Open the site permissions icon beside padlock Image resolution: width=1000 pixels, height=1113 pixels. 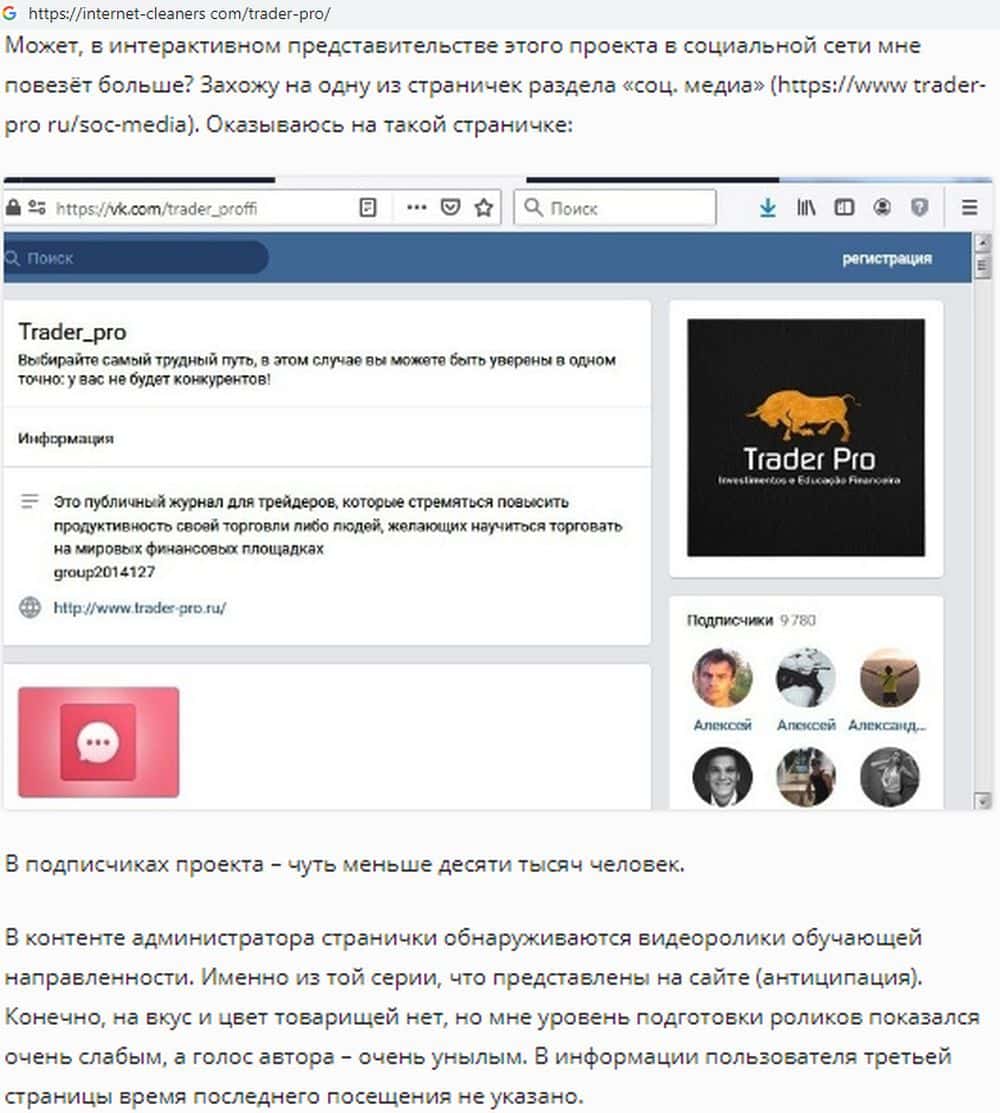[37, 207]
